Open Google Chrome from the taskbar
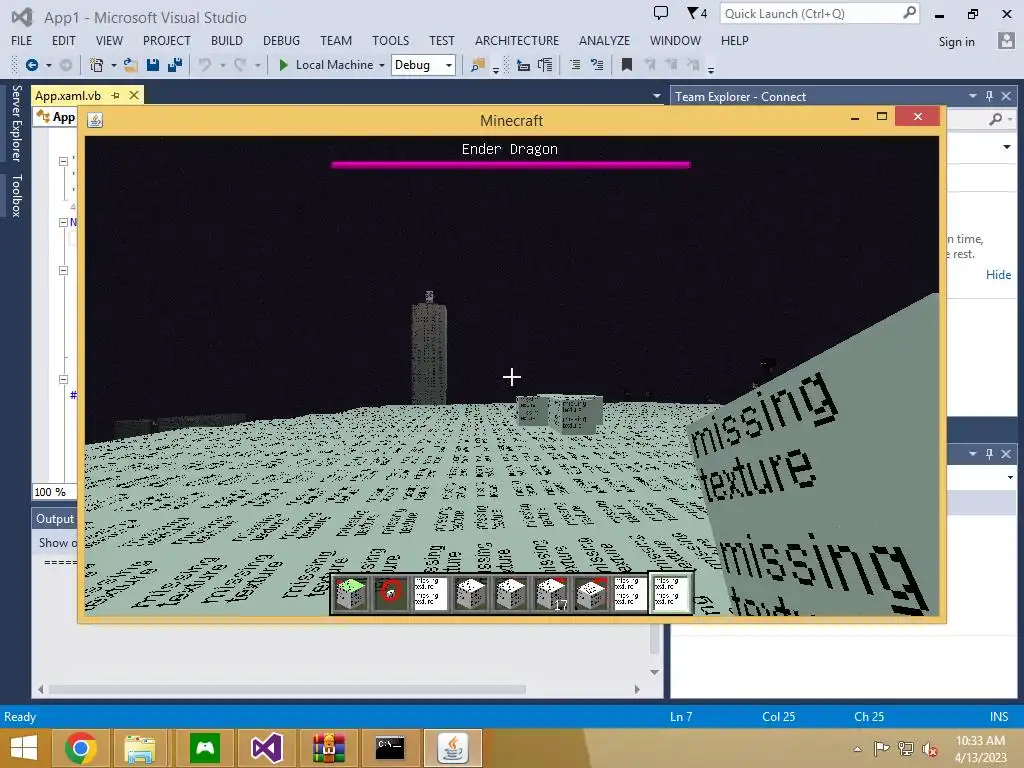The image size is (1024, 768). [x=80, y=748]
